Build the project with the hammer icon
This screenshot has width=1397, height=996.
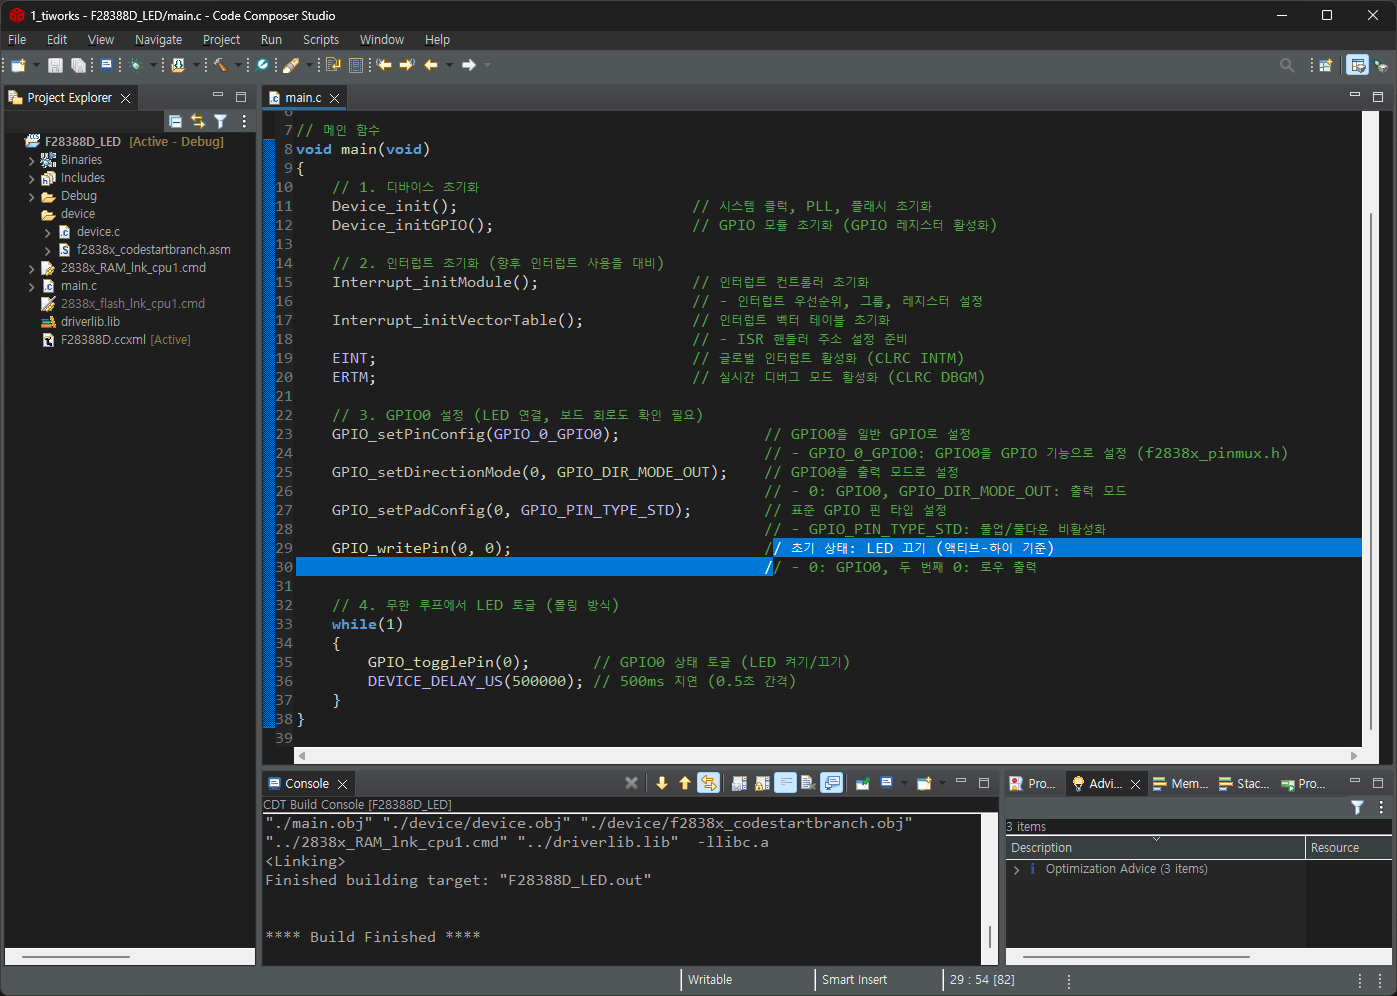click(x=221, y=65)
